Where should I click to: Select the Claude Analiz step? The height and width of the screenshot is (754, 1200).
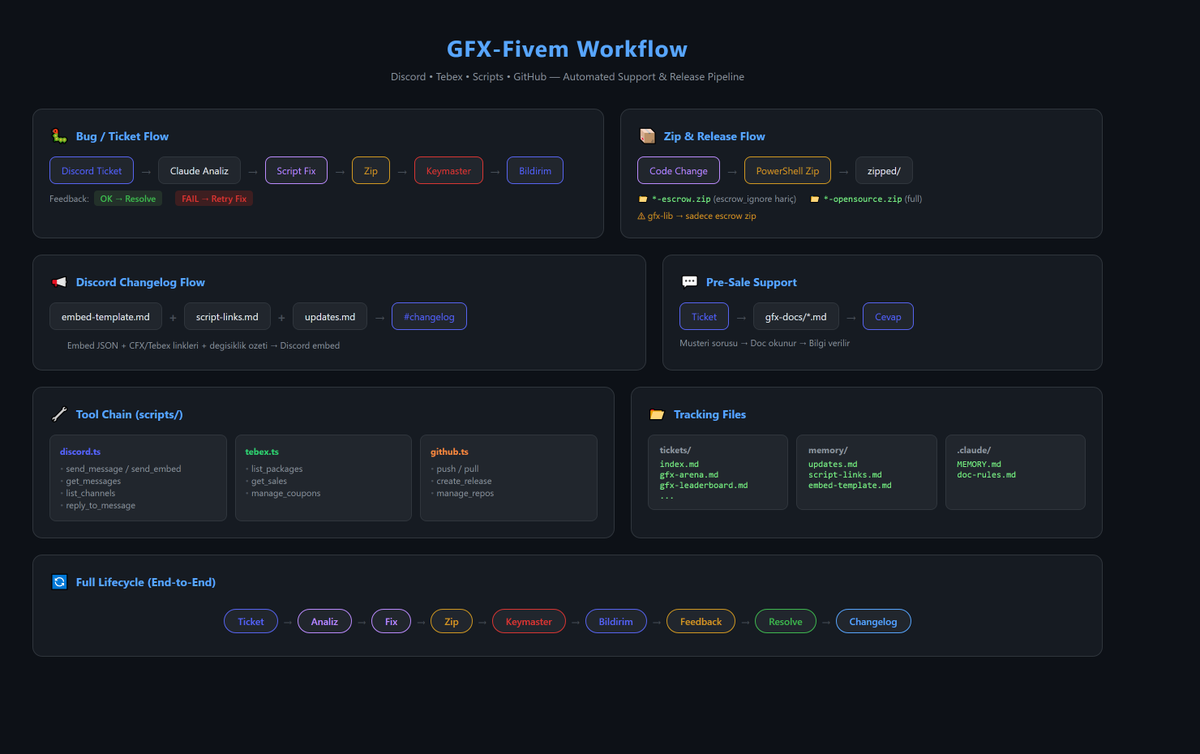pyautogui.click(x=199, y=171)
